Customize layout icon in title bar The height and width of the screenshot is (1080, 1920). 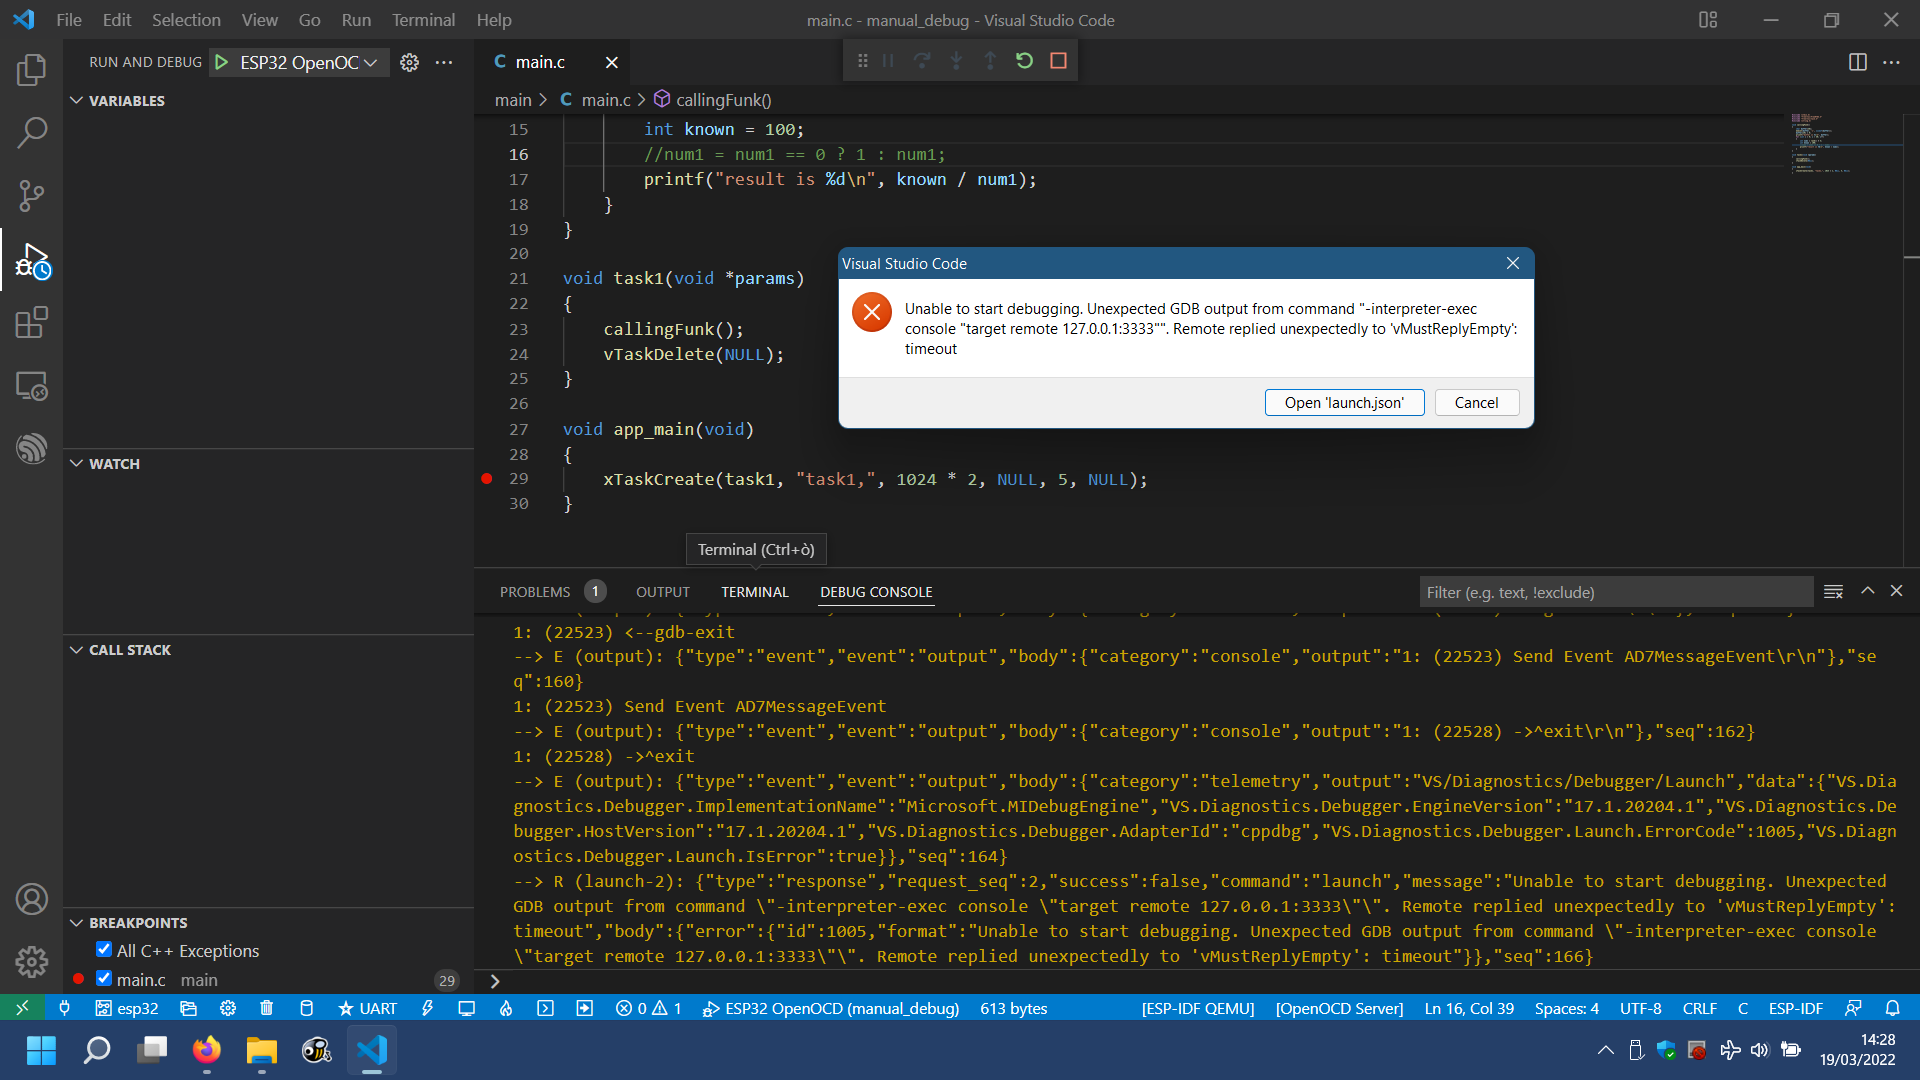1708,20
